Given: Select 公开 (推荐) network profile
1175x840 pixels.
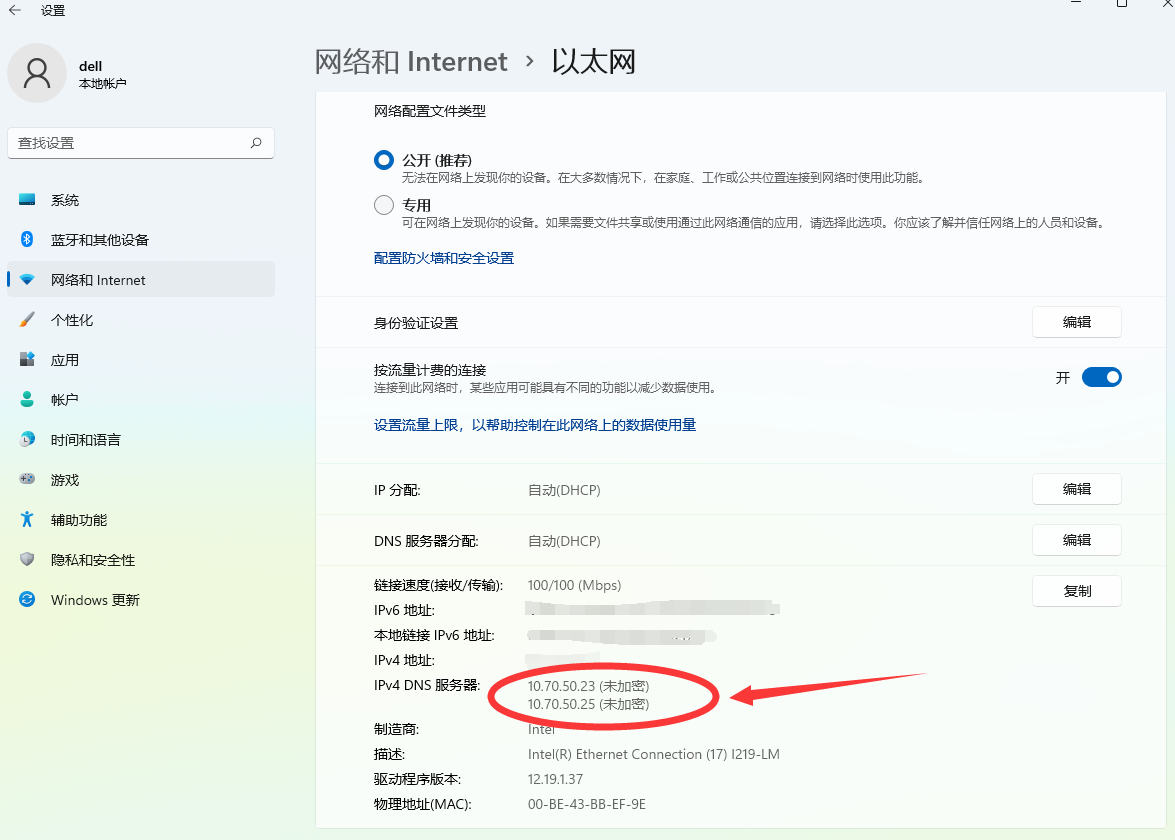Looking at the screenshot, I should pyautogui.click(x=384, y=160).
